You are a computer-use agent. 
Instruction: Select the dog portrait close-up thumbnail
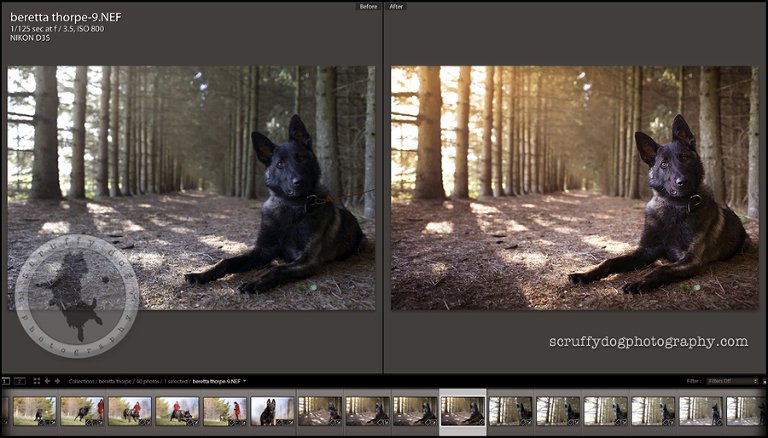click(272, 410)
